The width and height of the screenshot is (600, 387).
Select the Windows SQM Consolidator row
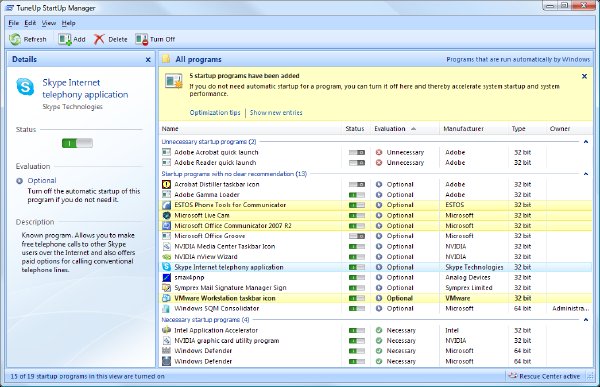point(375,308)
